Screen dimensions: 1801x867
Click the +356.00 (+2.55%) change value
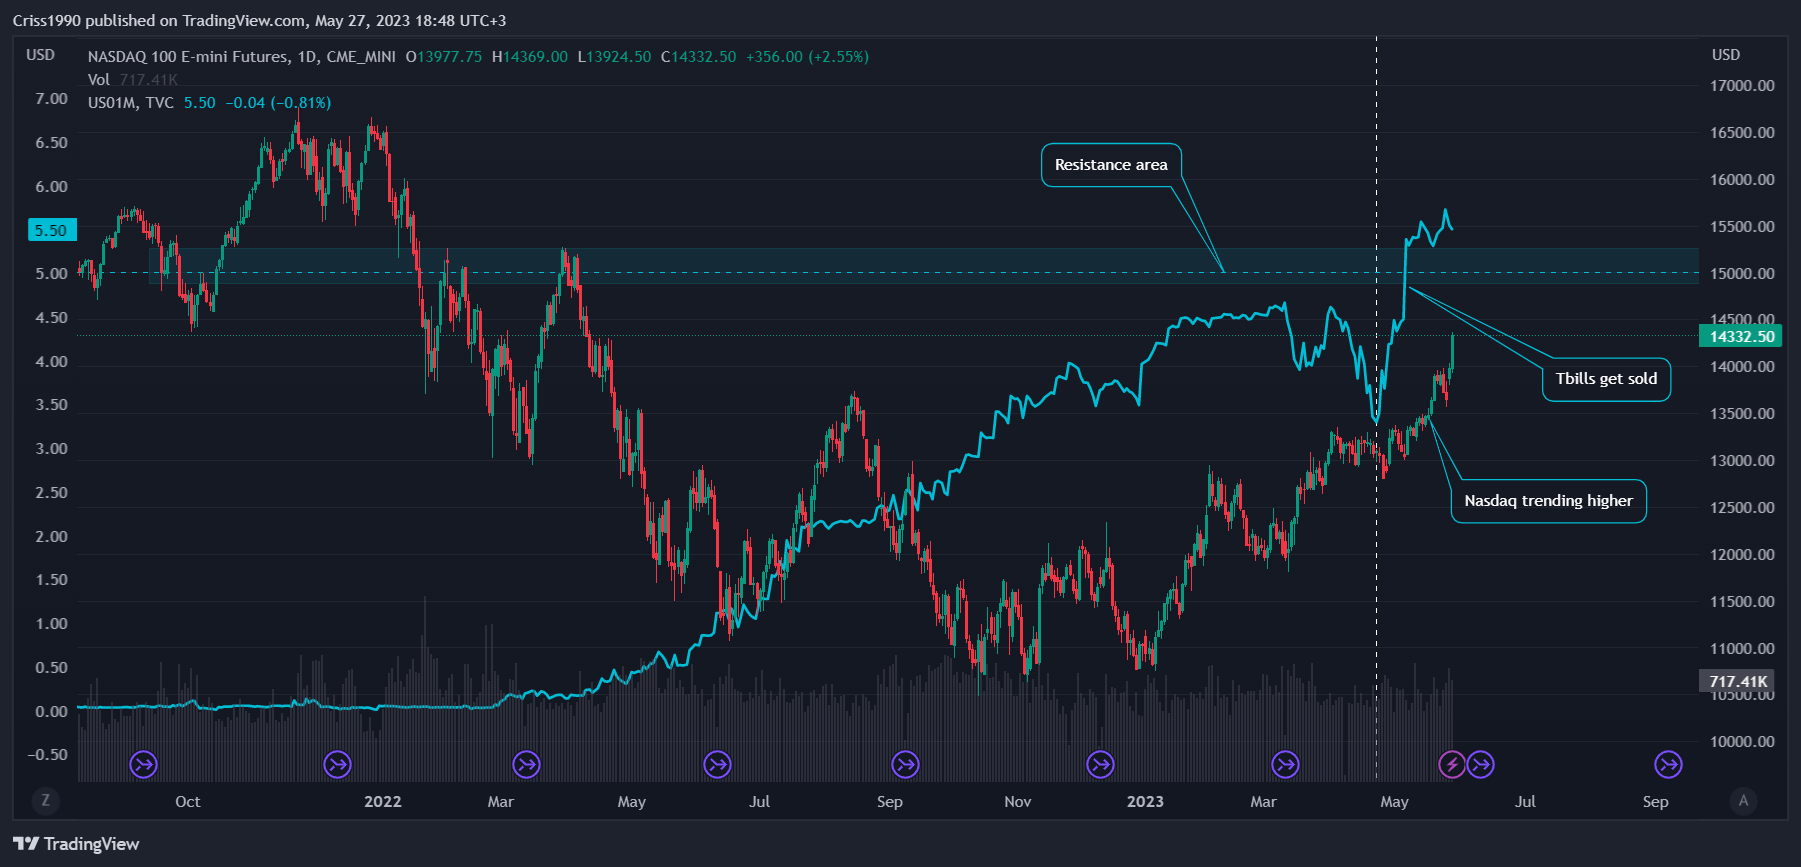pyautogui.click(x=807, y=57)
